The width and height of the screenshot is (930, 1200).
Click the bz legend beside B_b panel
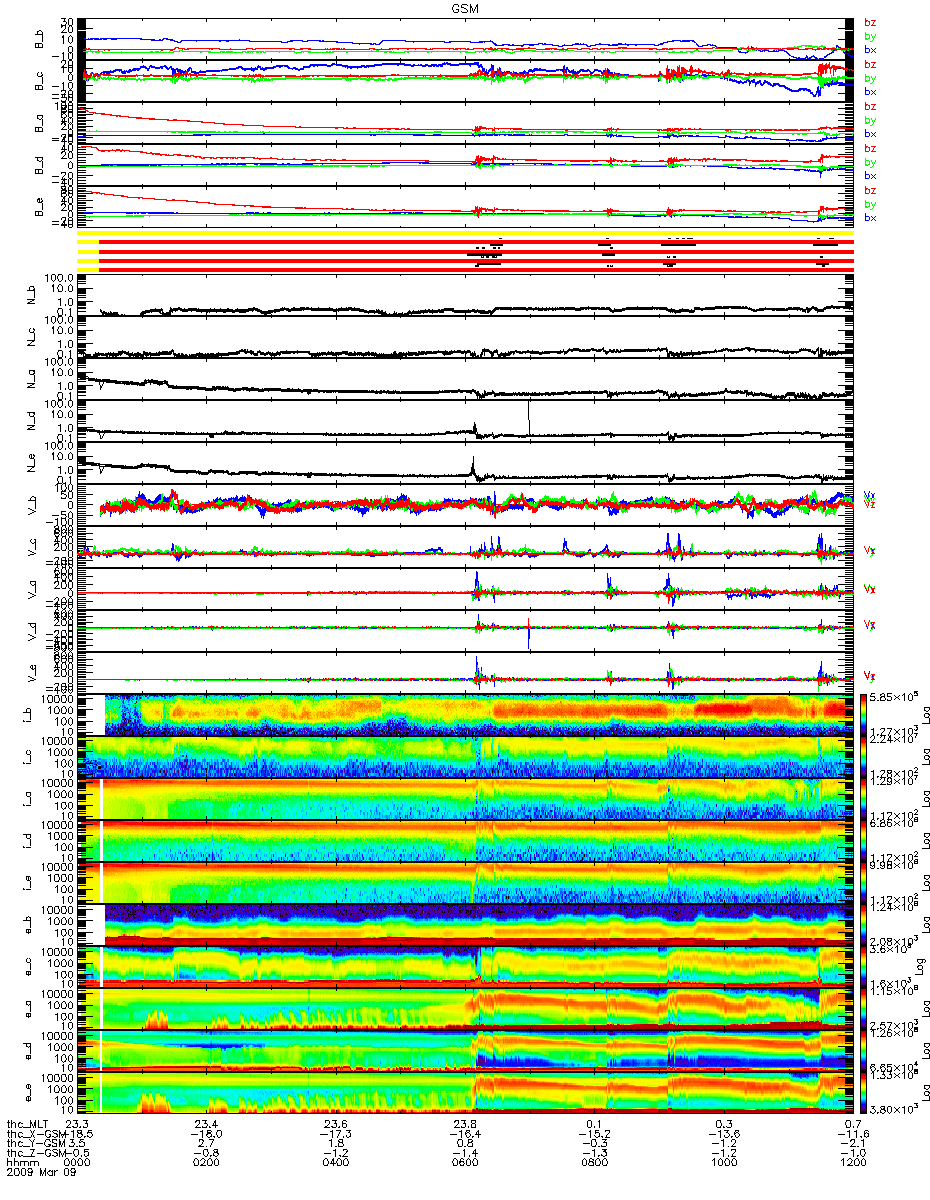[871, 22]
